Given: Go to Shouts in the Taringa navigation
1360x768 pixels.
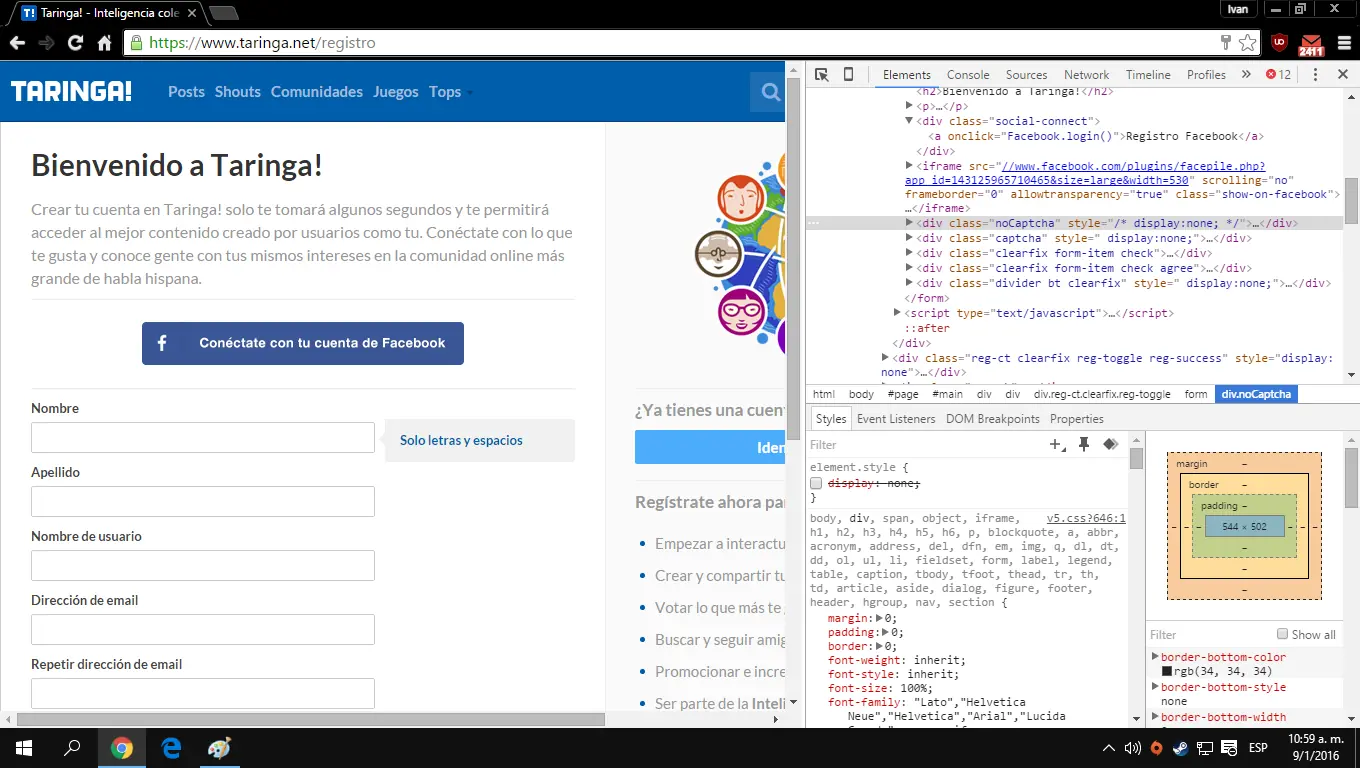Looking at the screenshot, I should point(238,92).
